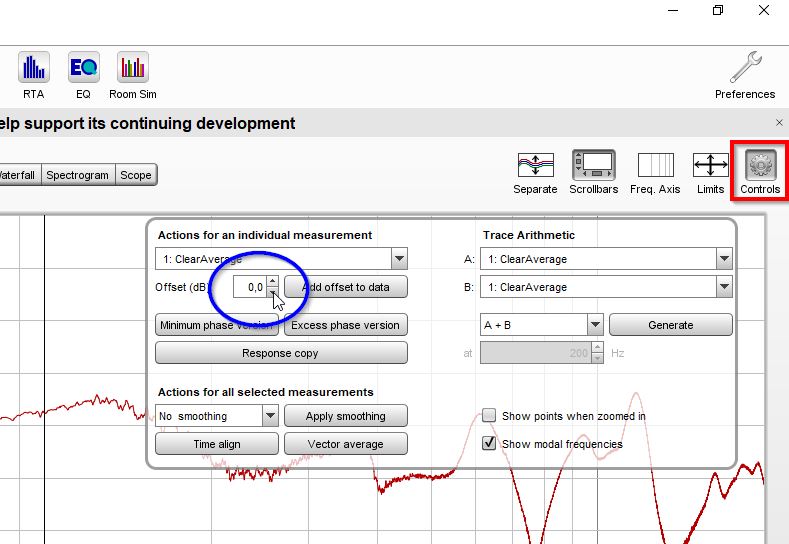The width and height of the screenshot is (789, 544).
Task: Increase Offset dB with up arrow
Action: click(x=272, y=282)
